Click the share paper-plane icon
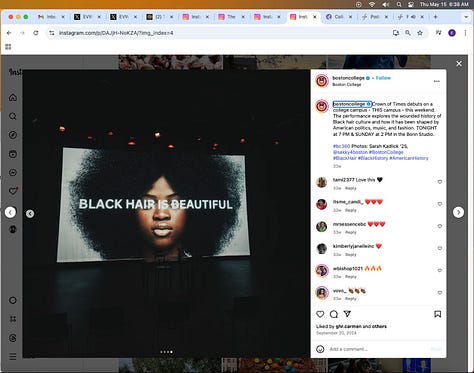The height and width of the screenshot is (373, 474). pyautogui.click(x=347, y=314)
